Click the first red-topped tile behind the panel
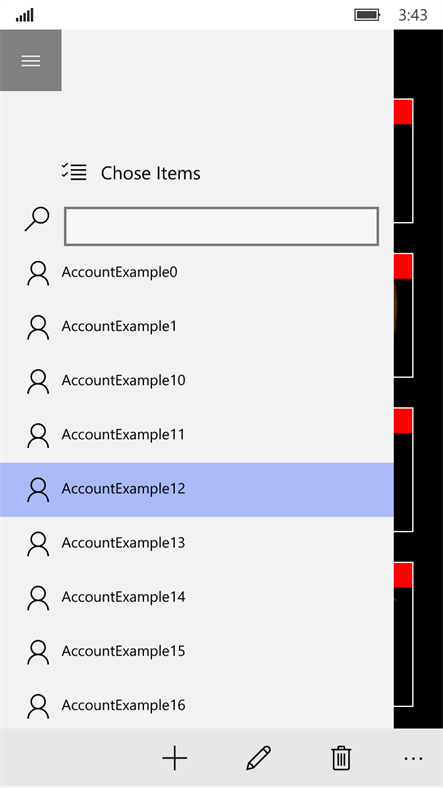The height and width of the screenshot is (788, 443). 403,161
